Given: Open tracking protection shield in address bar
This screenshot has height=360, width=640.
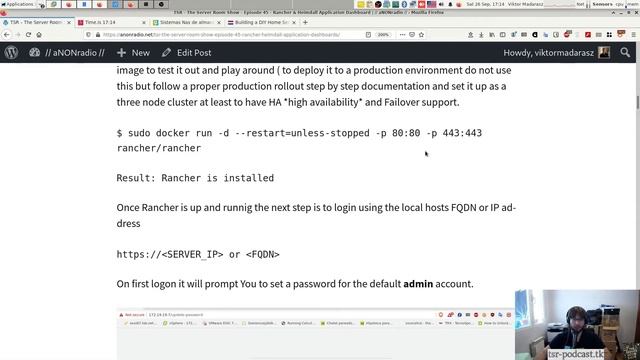Looking at the screenshot, I should click(x=88, y=35).
